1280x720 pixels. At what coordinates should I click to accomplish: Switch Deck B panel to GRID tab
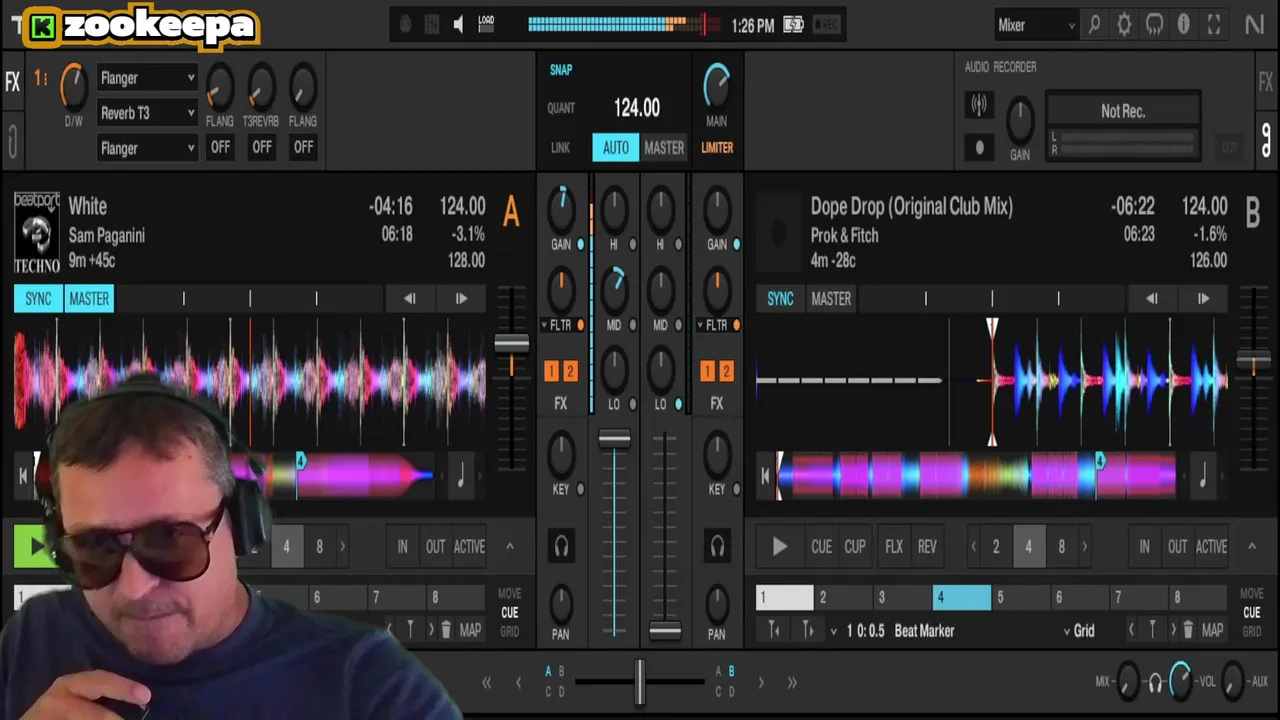(1252, 632)
